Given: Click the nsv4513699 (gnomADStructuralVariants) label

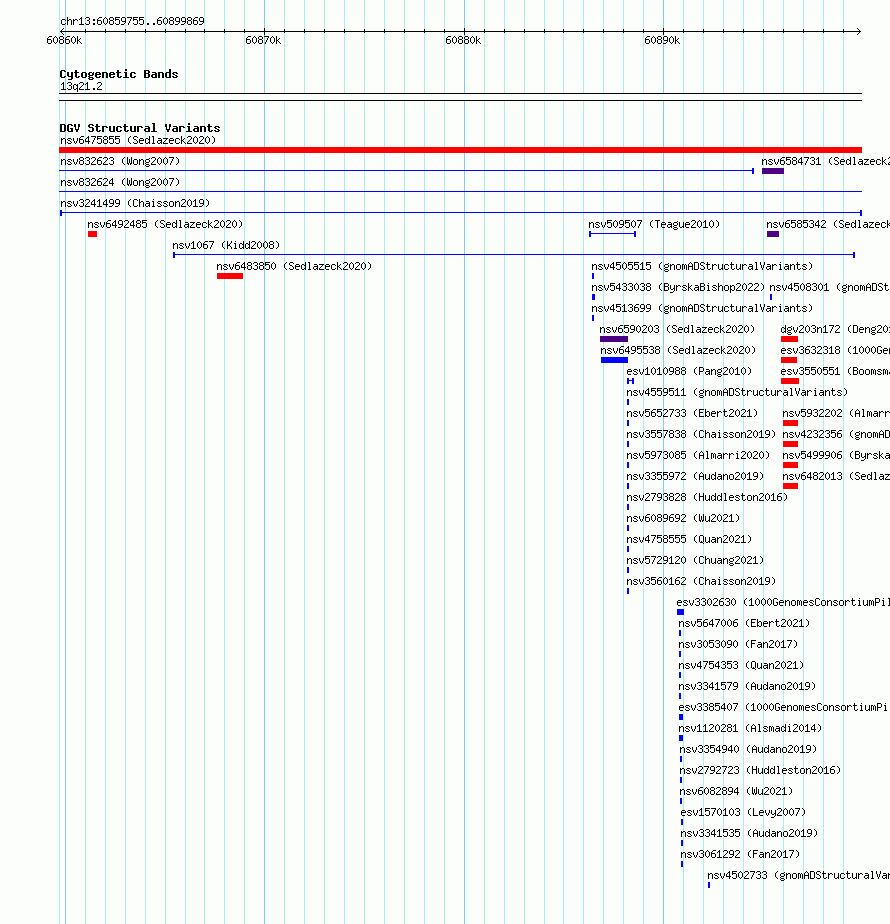Looking at the screenshot, I should click(702, 308).
